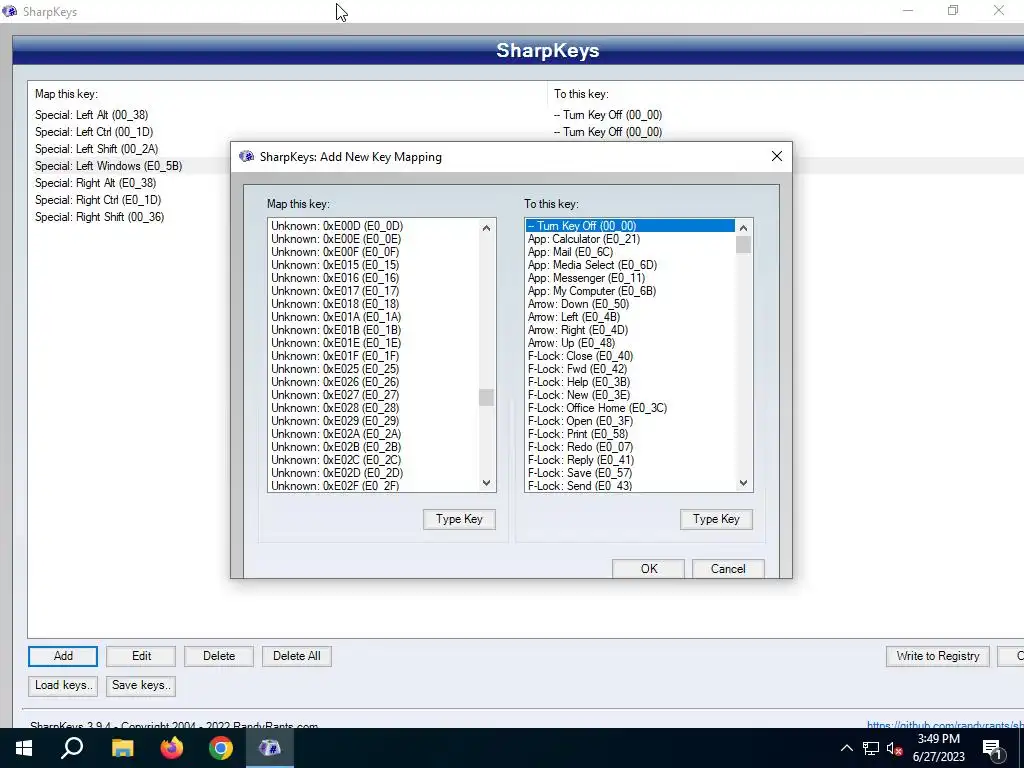Show hidden system tray icons
This screenshot has width=1024, height=768.
[x=846, y=748]
